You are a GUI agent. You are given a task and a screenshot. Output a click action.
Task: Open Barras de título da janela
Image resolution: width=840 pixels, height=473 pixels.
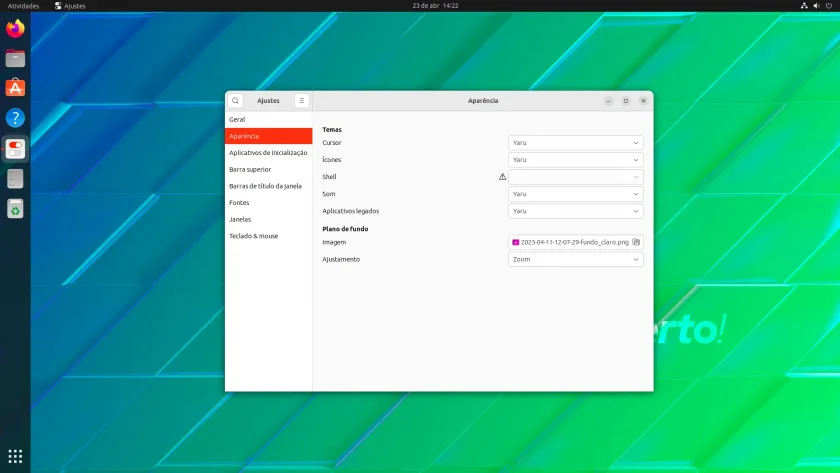(268, 186)
